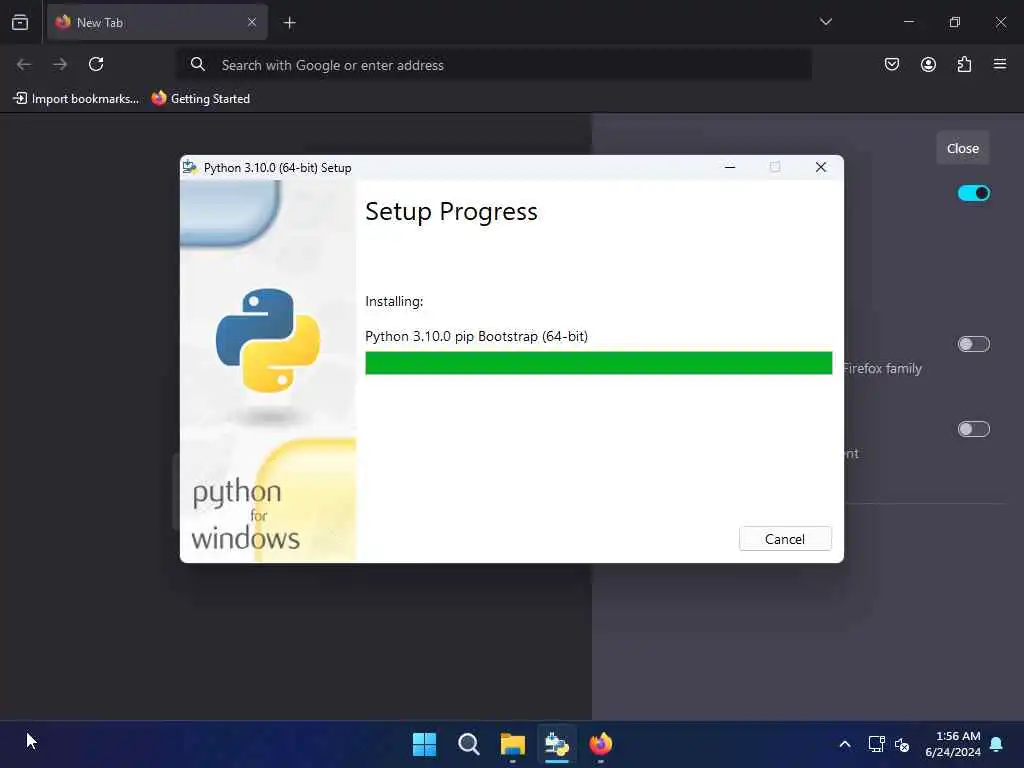Click the muted volume tray icon

click(x=902, y=744)
